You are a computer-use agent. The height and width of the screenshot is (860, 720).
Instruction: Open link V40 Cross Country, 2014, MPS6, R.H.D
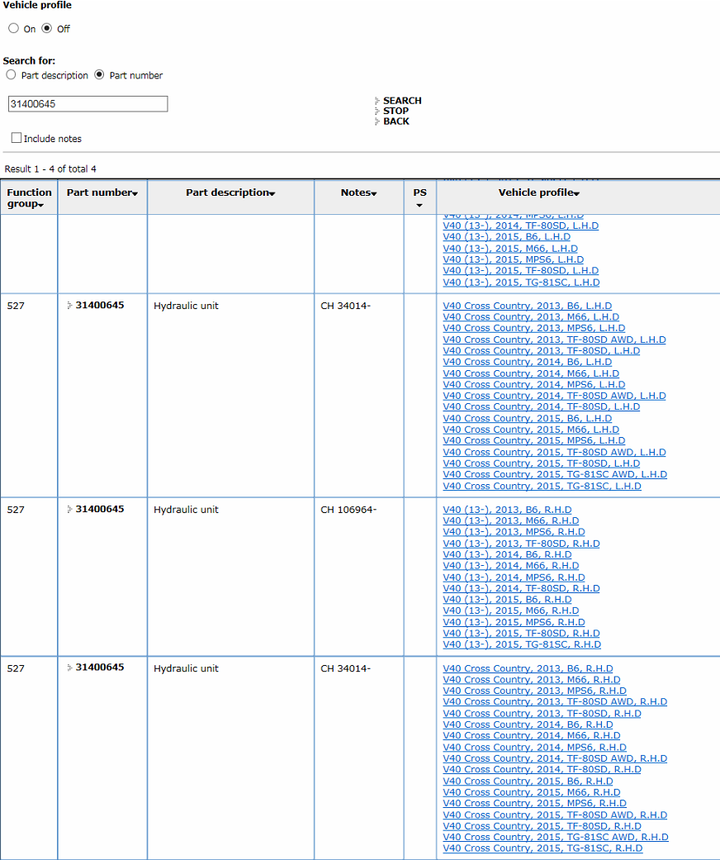[x=534, y=747]
